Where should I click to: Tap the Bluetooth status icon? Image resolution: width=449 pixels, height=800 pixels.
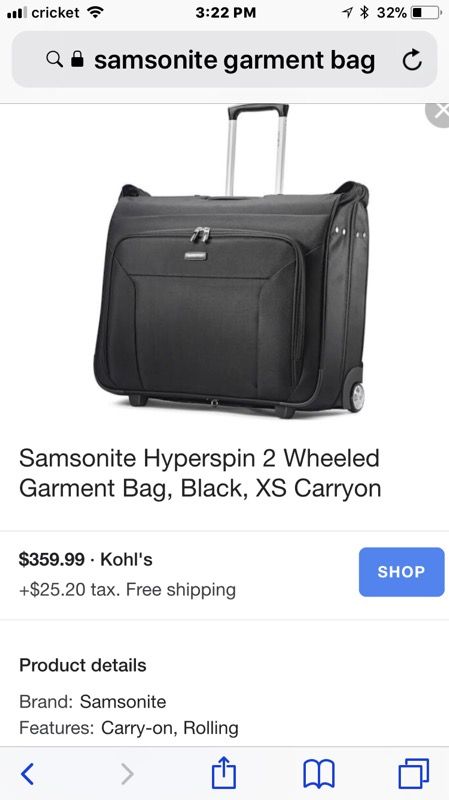pyautogui.click(x=364, y=13)
